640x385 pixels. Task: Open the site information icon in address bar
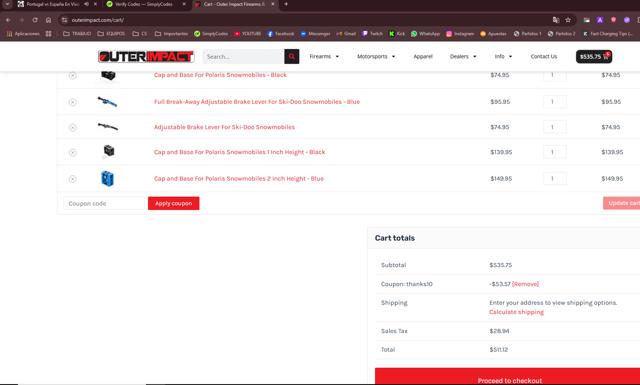pyautogui.click(x=64, y=20)
